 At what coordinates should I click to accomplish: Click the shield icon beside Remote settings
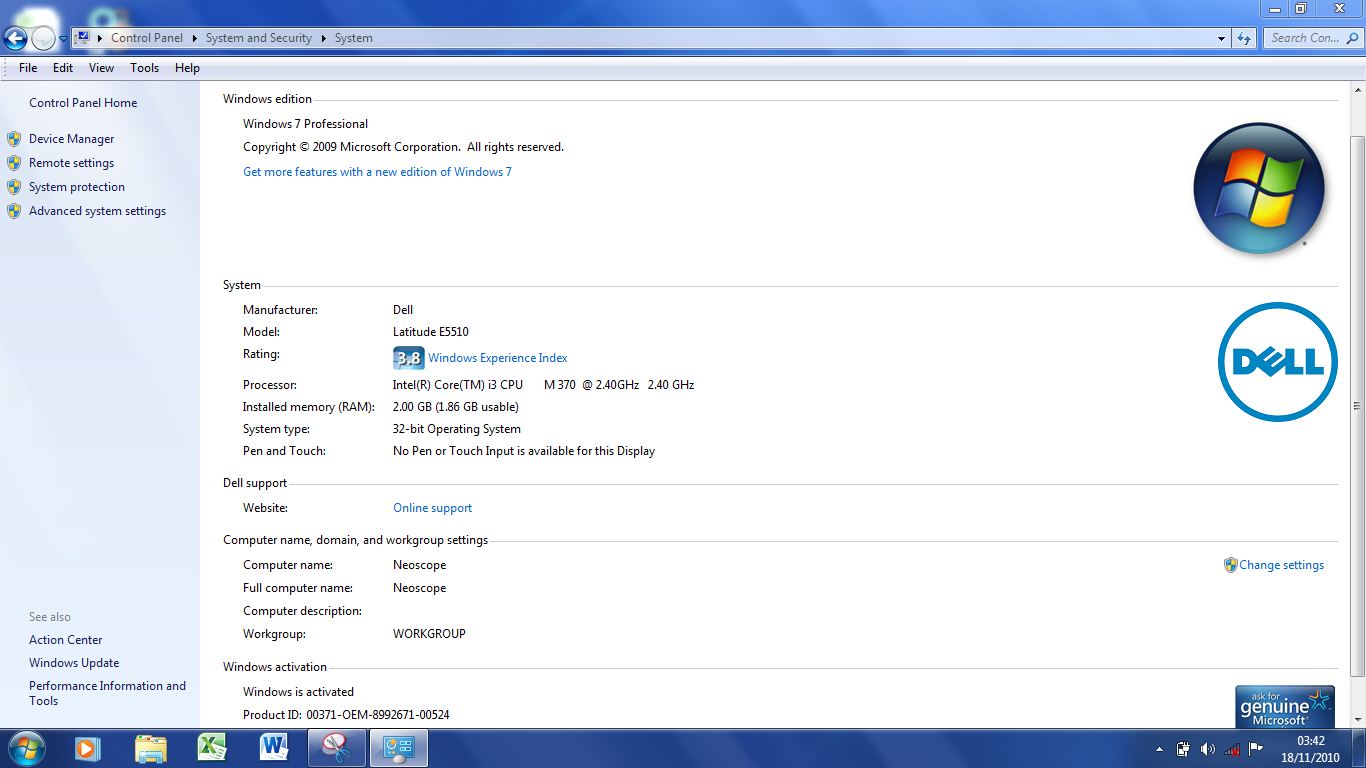[x=14, y=163]
